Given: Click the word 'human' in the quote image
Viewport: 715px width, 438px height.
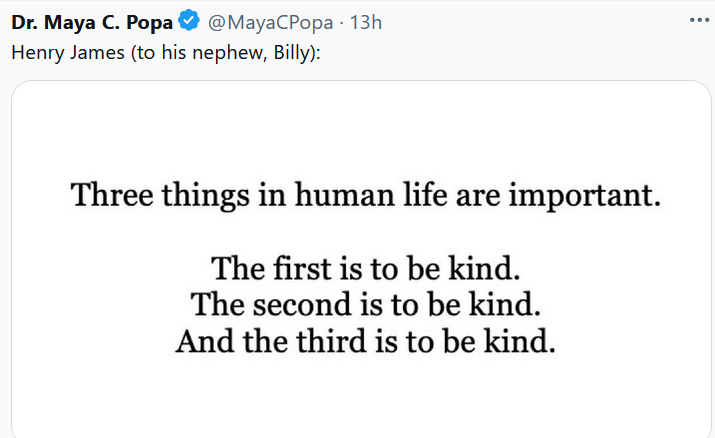Looking at the screenshot, I should (345, 196).
